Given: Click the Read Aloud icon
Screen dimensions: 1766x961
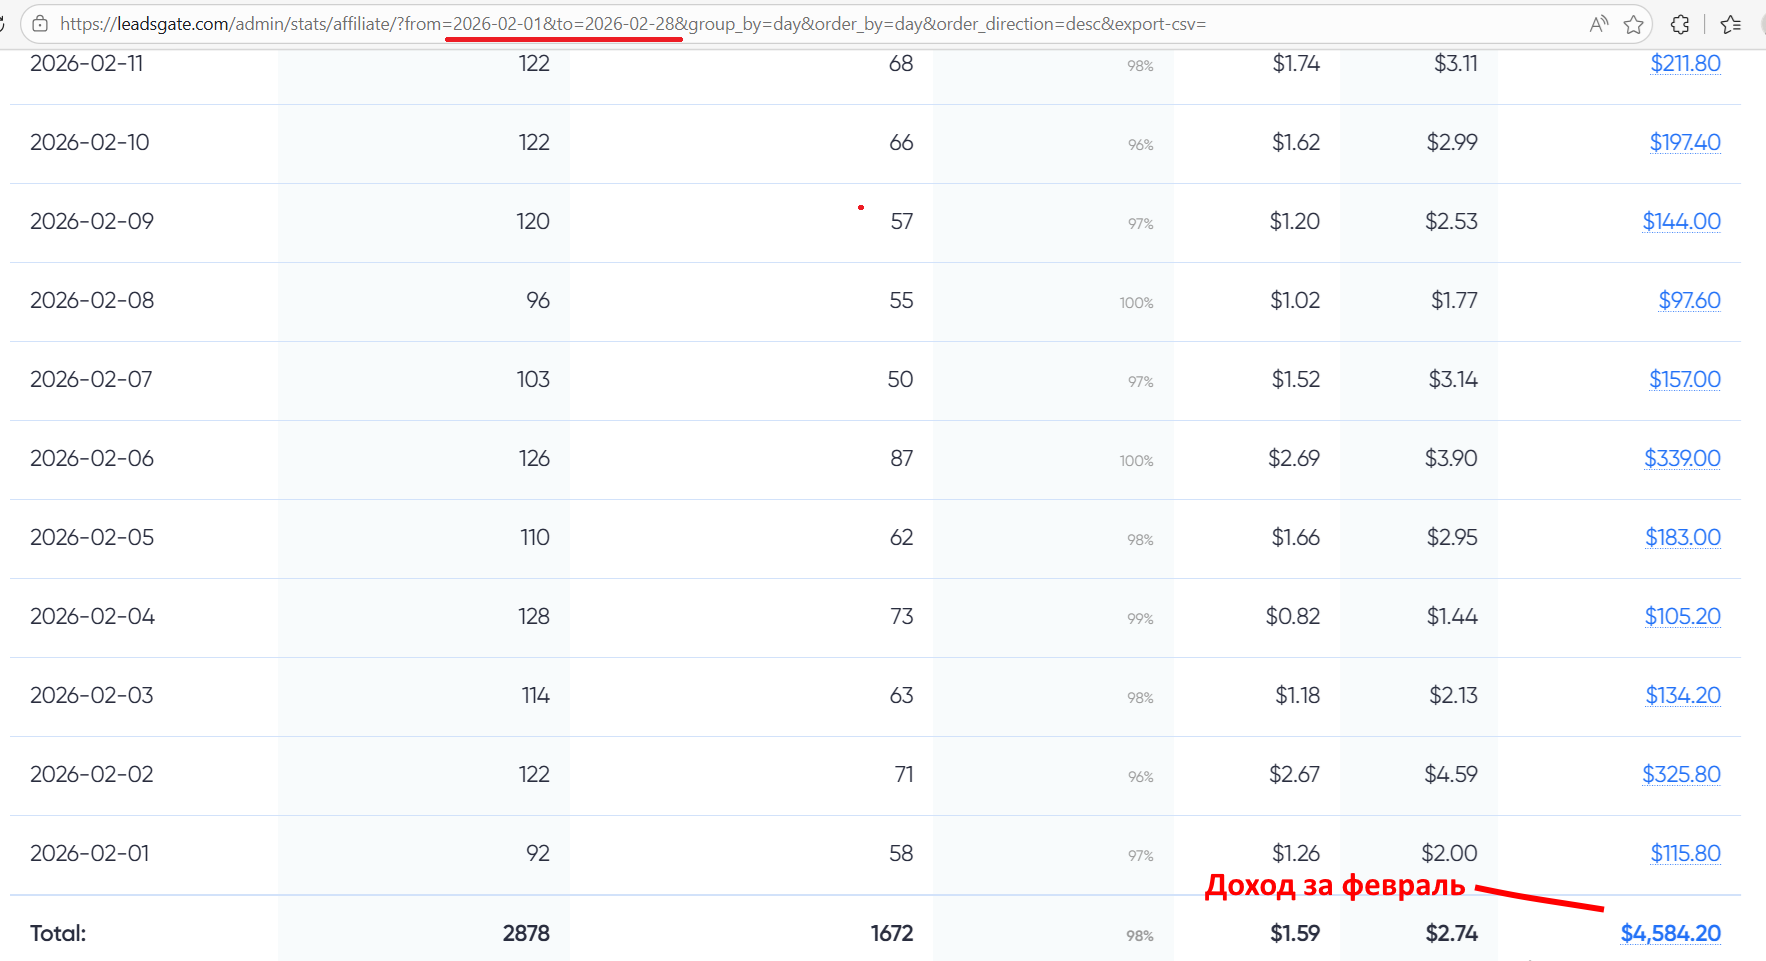Looking at the screenshot, I should pyautogui.click(x=1599, y=24).
